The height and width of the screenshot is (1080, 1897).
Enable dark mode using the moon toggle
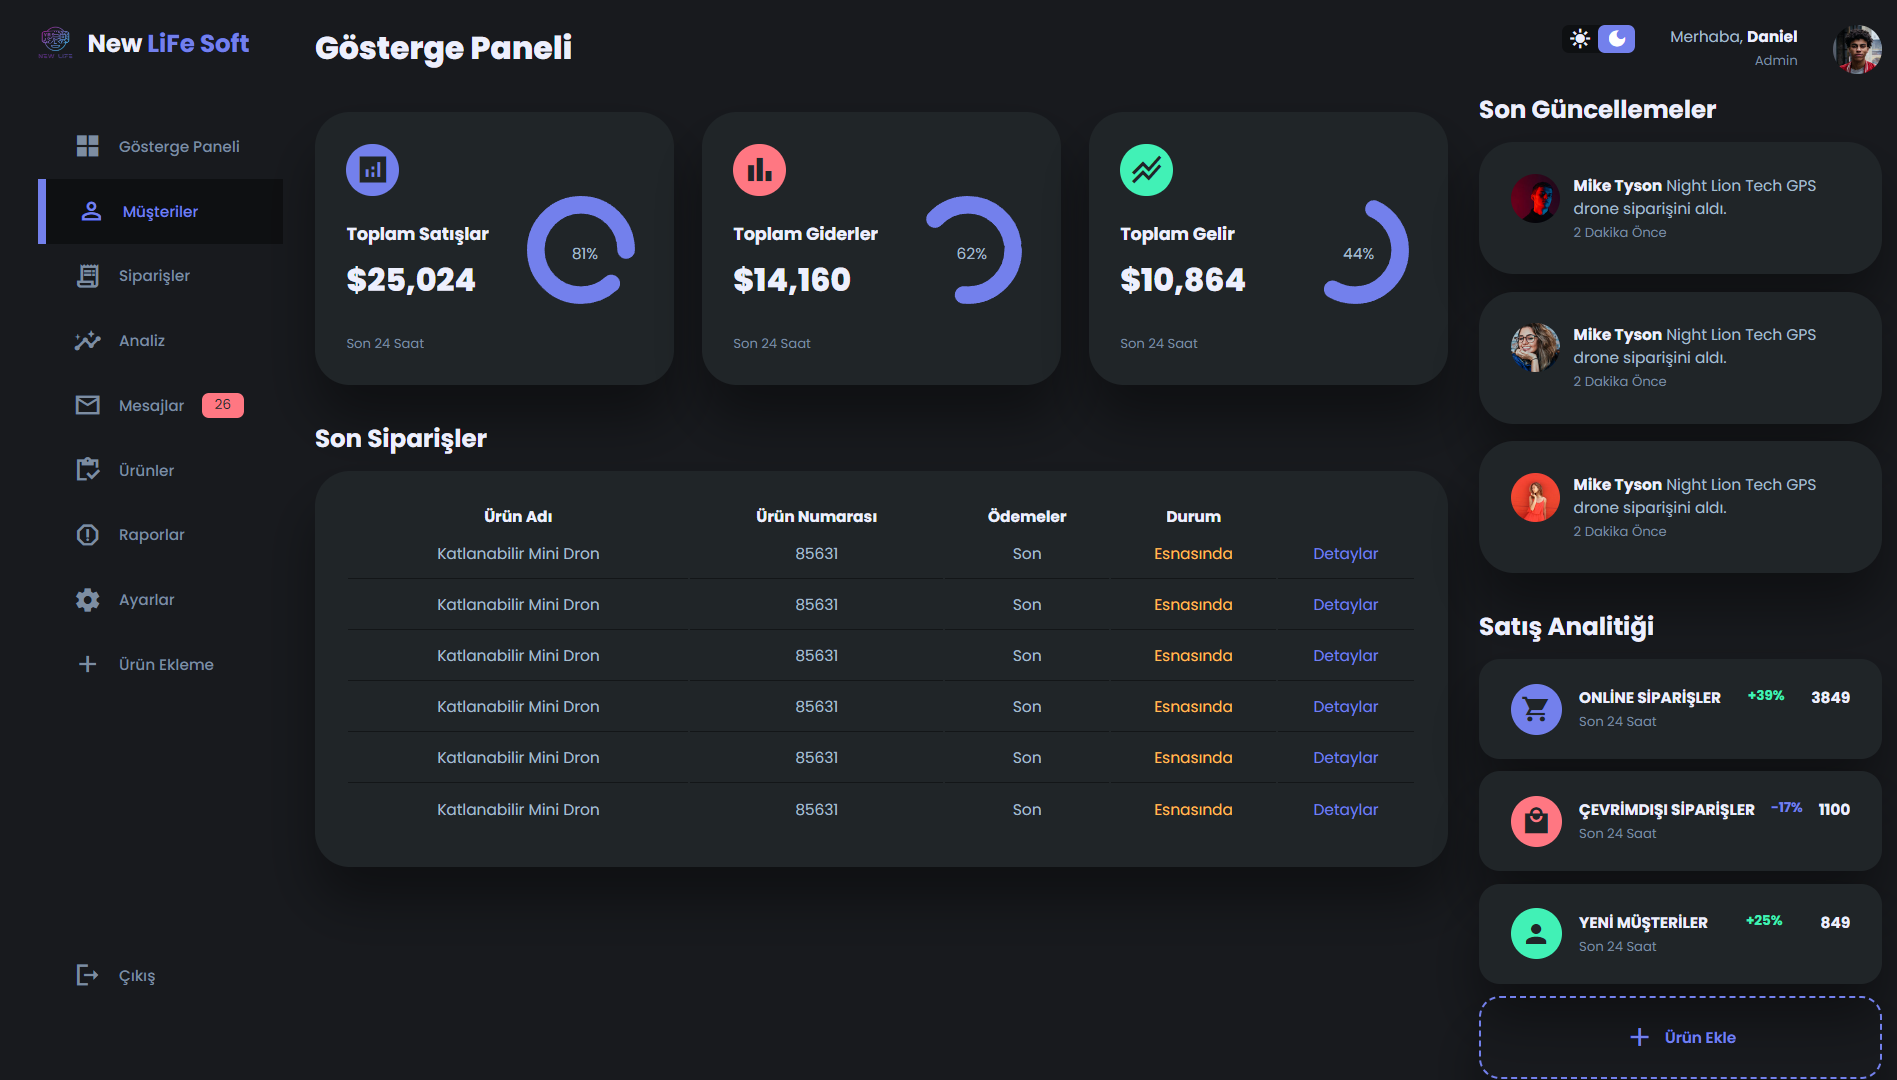(x=1616, y=39)
